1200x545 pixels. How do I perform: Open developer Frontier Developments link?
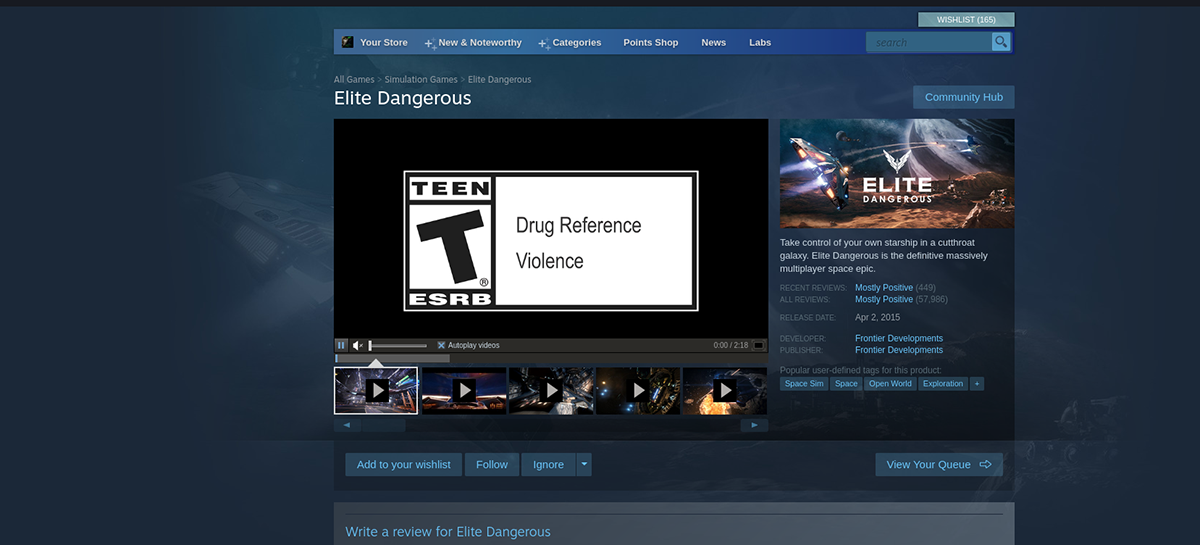(x=899, y=339)
